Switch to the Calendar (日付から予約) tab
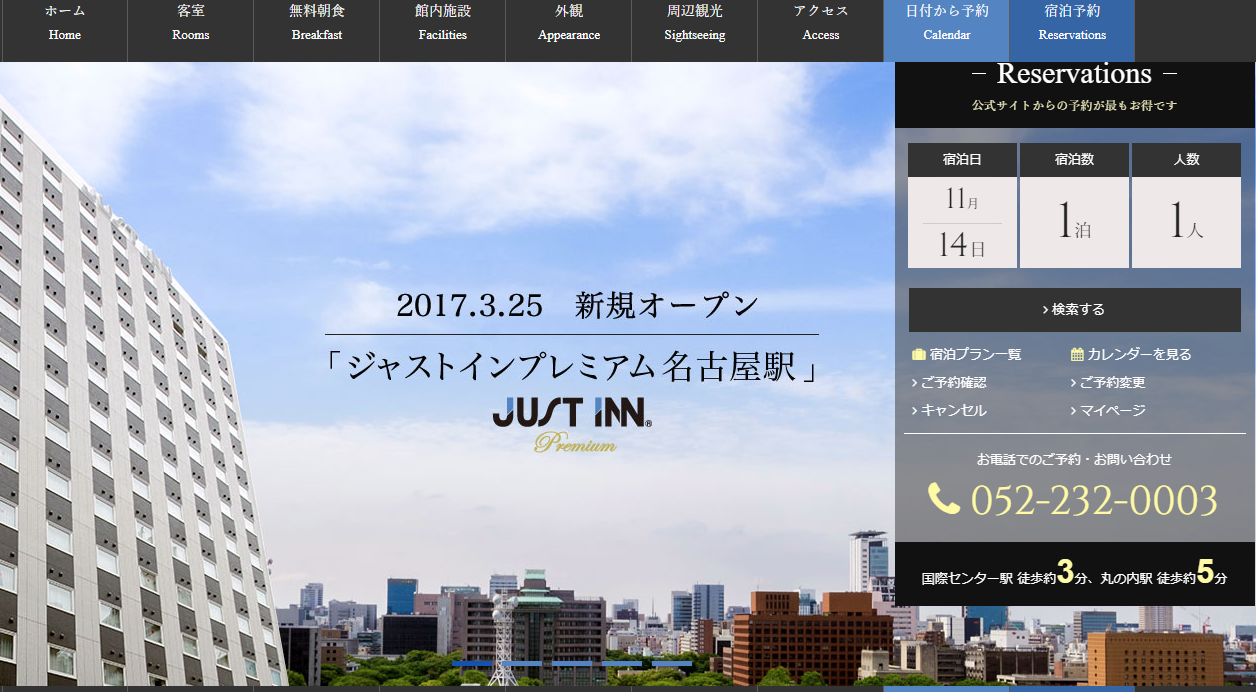The image size is (1256, 692). (946, 23)
